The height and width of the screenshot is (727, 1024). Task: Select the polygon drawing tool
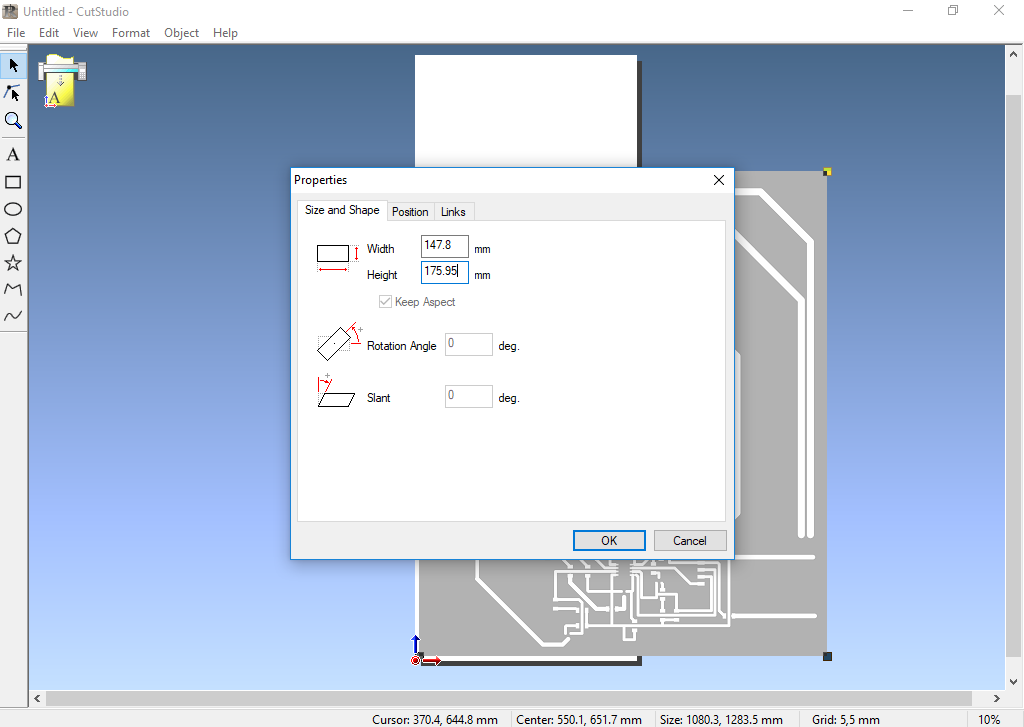pyautogui.click(x=13, y=236)
